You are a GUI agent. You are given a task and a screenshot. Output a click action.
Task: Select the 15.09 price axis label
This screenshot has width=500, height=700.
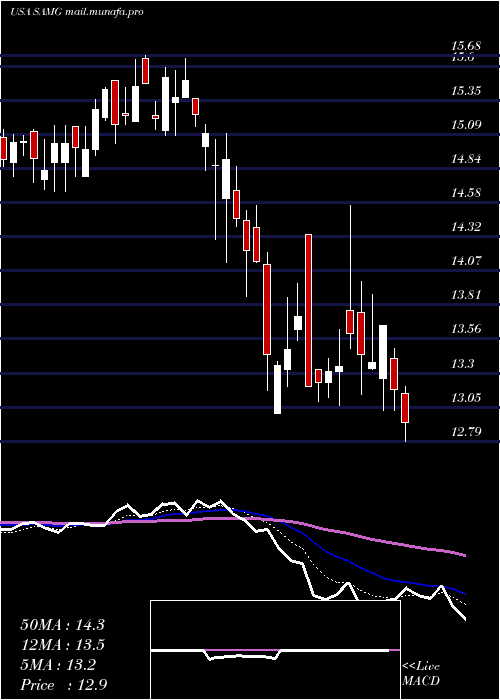466,125
